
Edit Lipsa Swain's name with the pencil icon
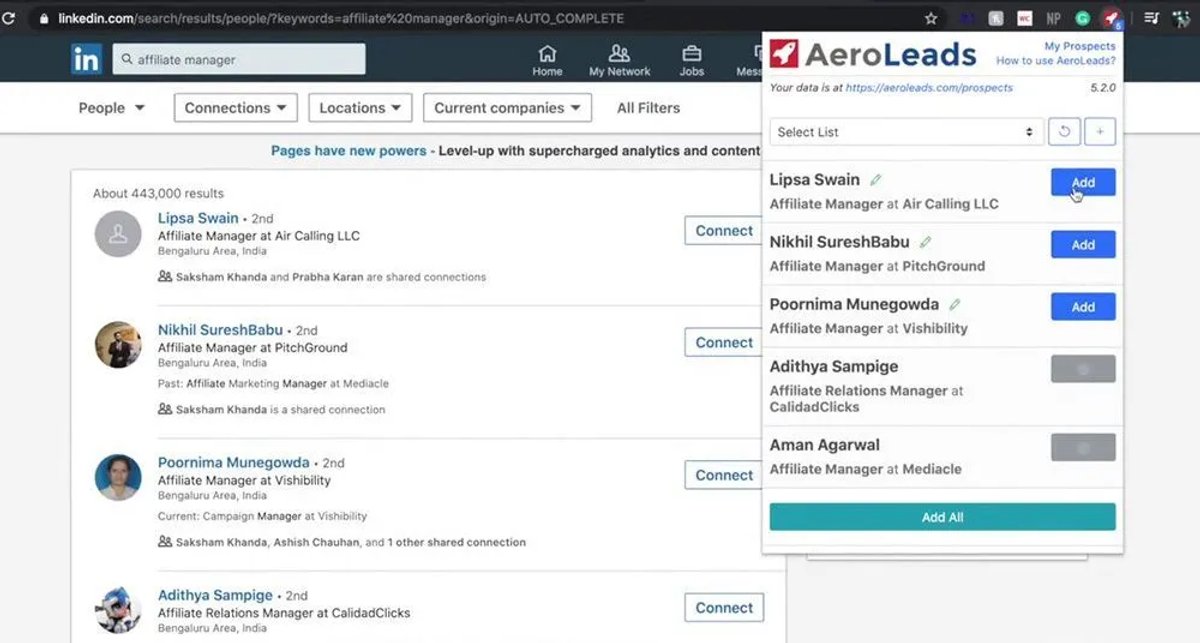pos(876,180)
